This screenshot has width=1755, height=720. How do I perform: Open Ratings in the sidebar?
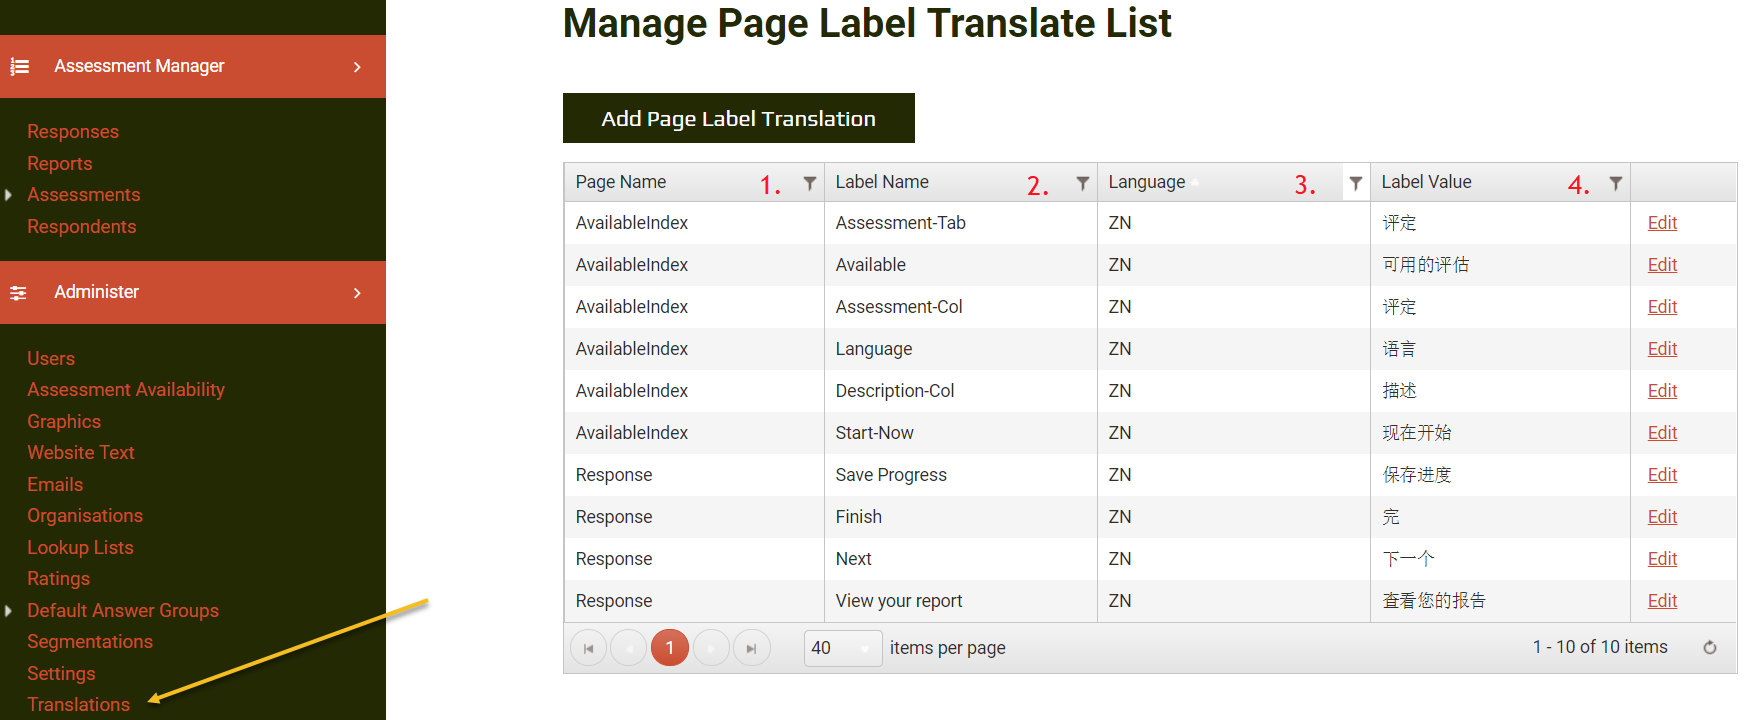58,579
